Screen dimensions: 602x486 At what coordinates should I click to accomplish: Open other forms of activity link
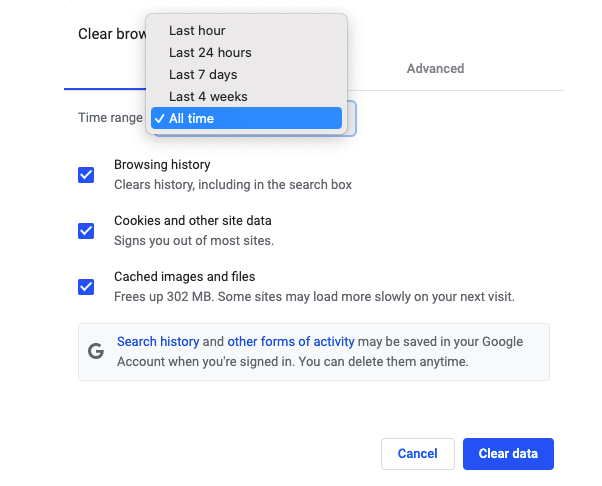[x=291, y=342]
